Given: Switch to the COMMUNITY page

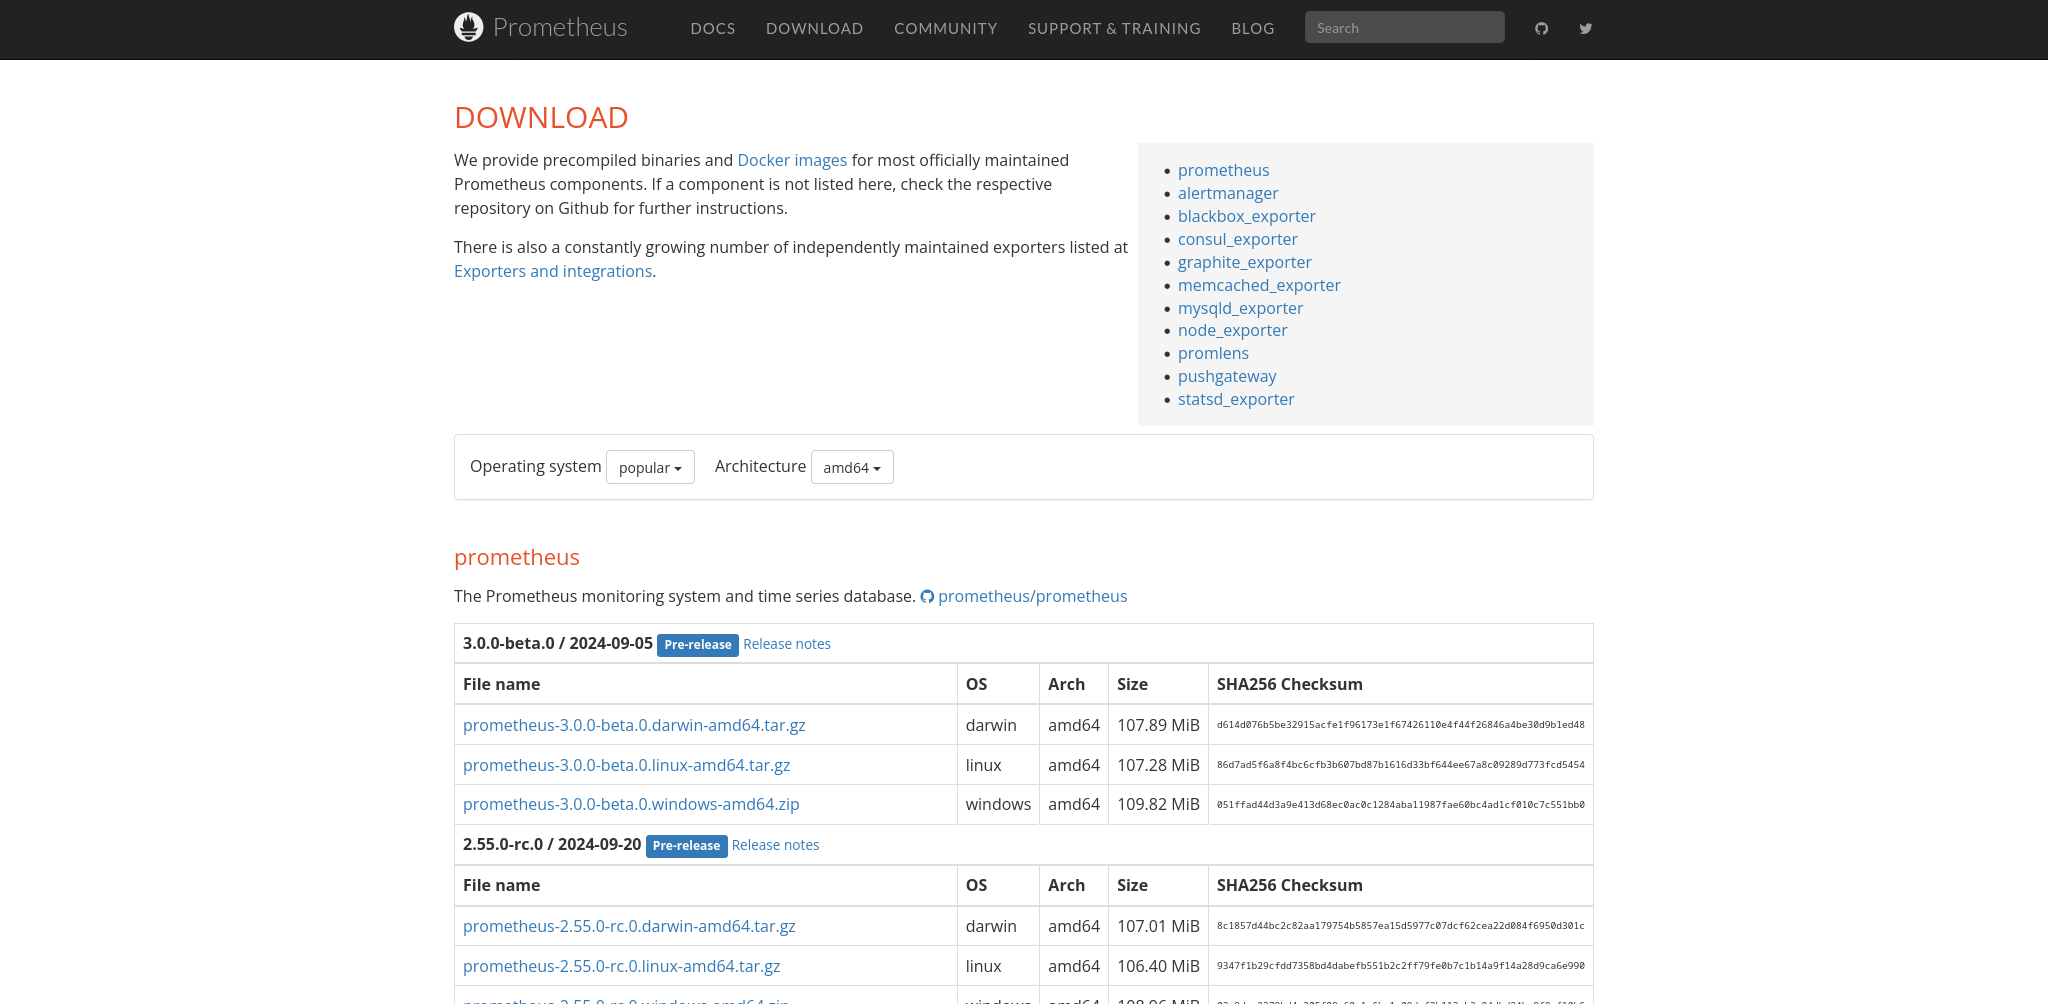Looking at the screenshot, I should [x=945, y=28].
